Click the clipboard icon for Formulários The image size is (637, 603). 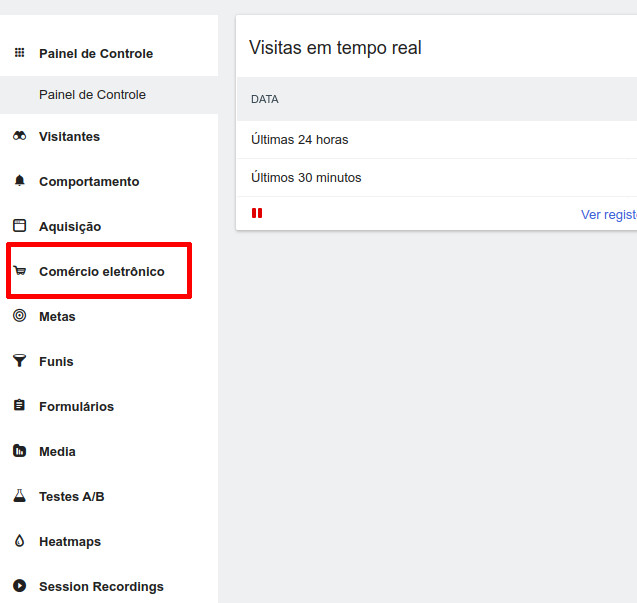point(19,406)
